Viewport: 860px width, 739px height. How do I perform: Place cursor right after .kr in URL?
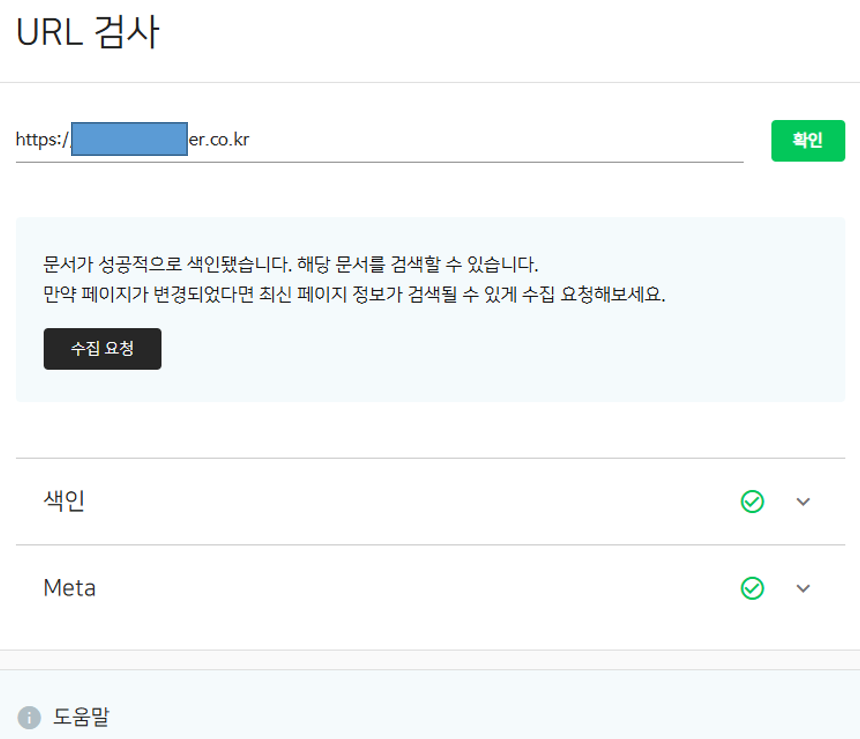point(251,140)
